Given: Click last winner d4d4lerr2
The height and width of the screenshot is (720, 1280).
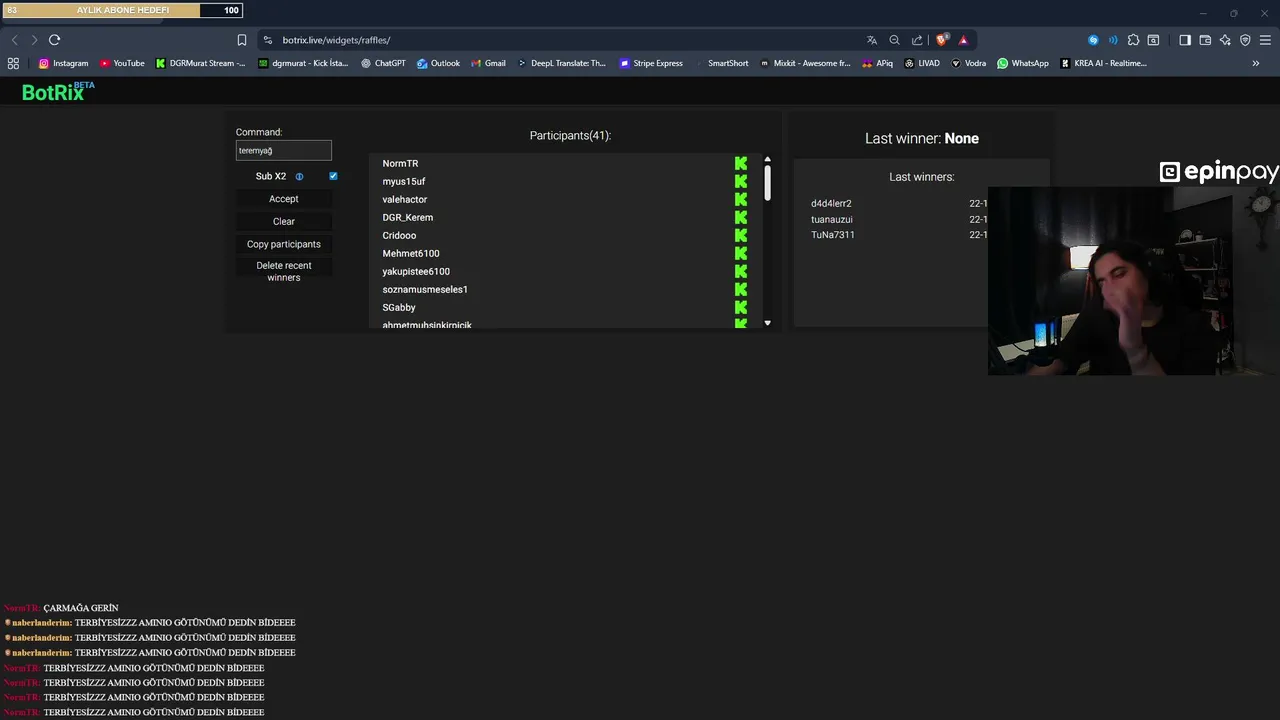Looking at the screenshot, I should pyautogui.click(x=831, y=203).
